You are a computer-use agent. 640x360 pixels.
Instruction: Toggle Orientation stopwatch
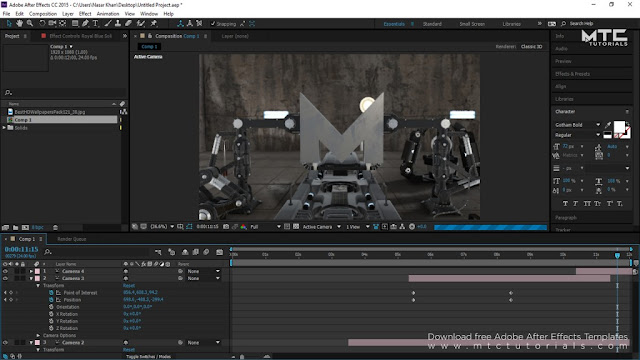(x=51, y=307)
